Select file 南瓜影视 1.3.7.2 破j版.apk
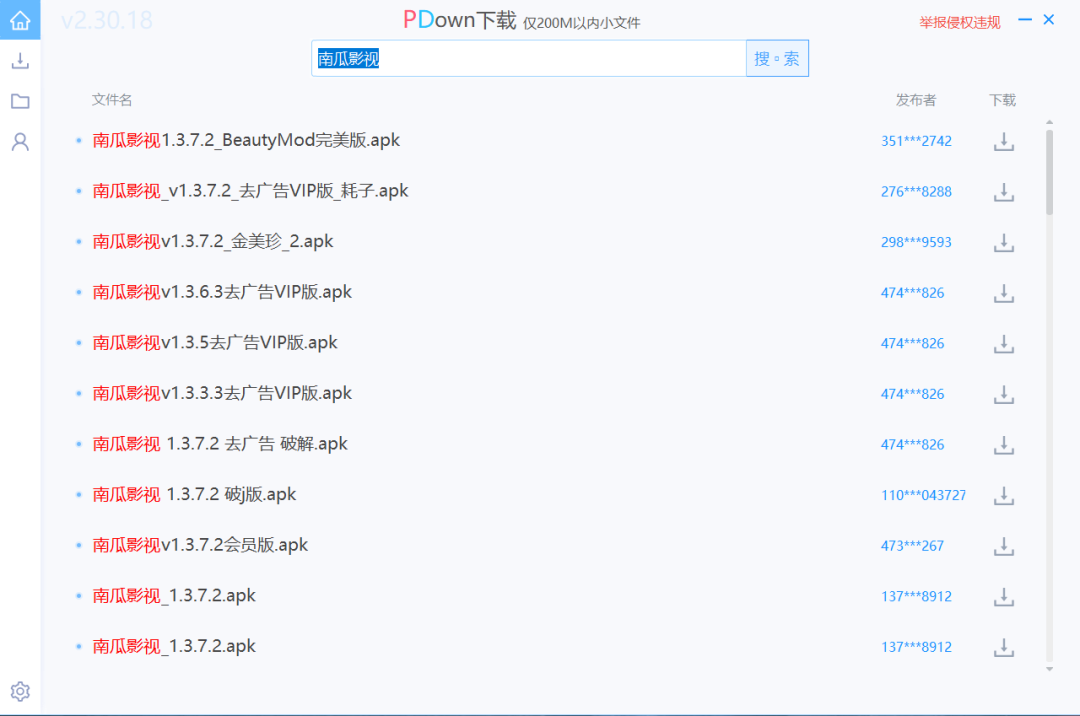The image size is (1080, 716). click(194, 494)
